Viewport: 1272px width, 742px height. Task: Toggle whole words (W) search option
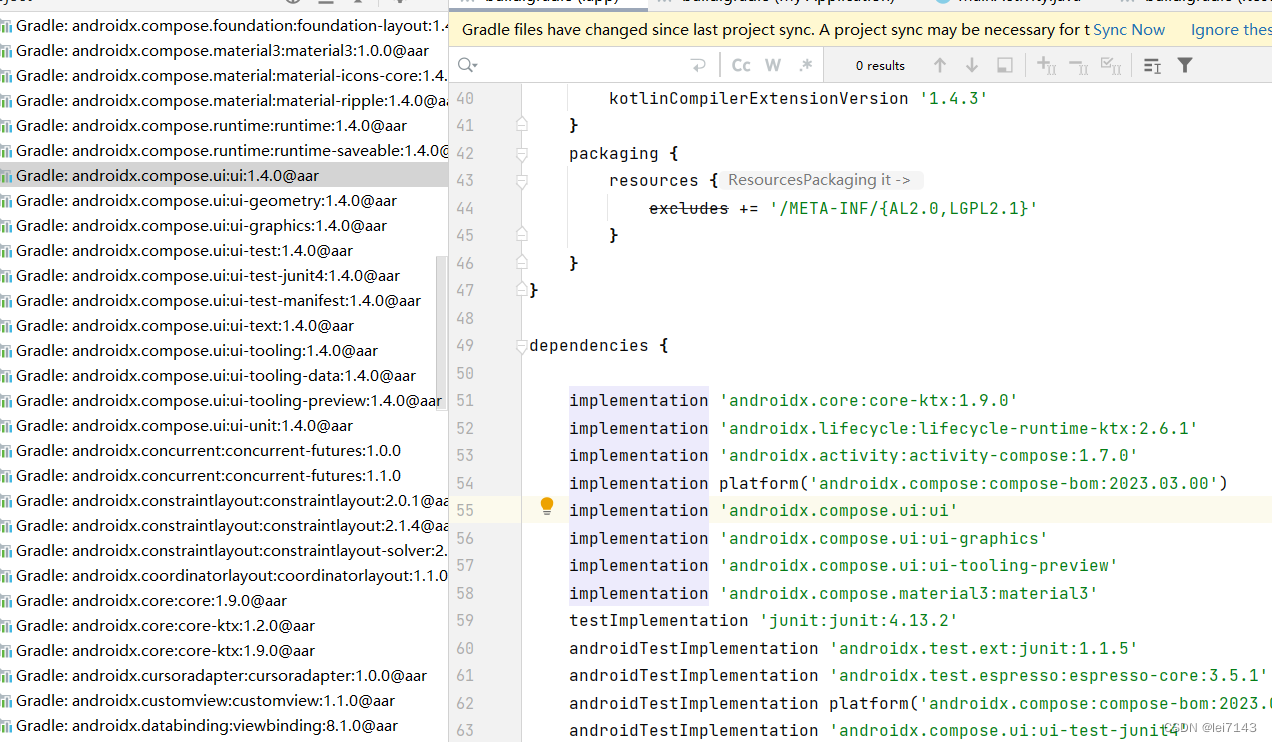pyautogui.click(x=772, y=64)
